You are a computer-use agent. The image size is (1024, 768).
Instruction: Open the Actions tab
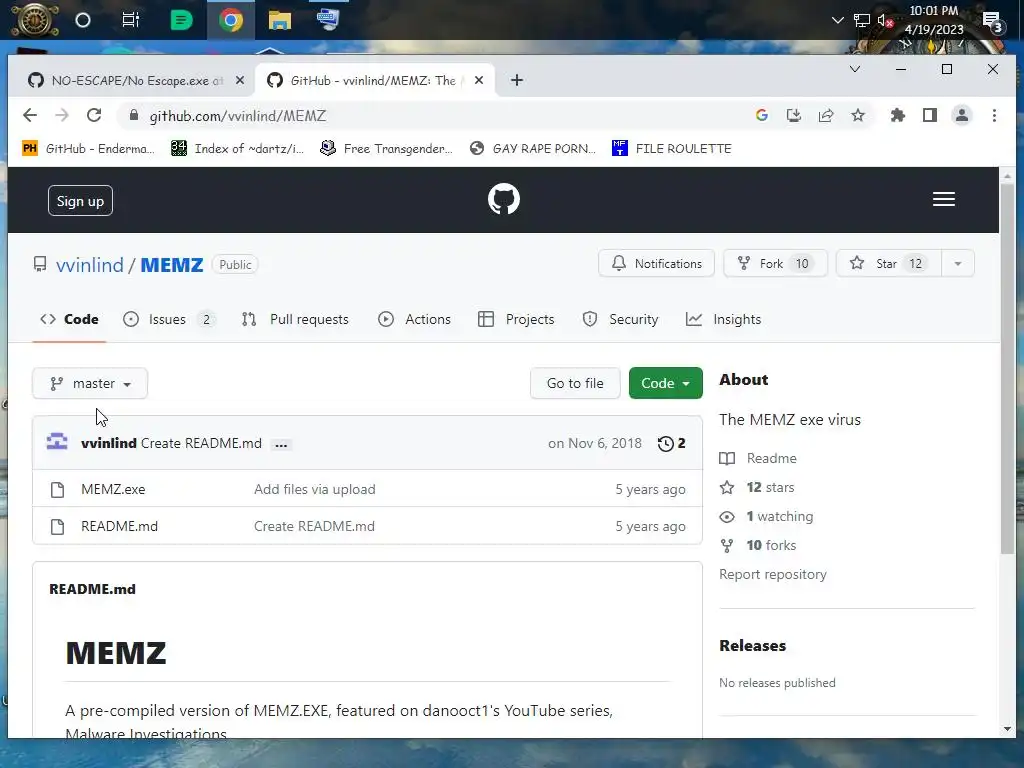(x=415, y=319)
